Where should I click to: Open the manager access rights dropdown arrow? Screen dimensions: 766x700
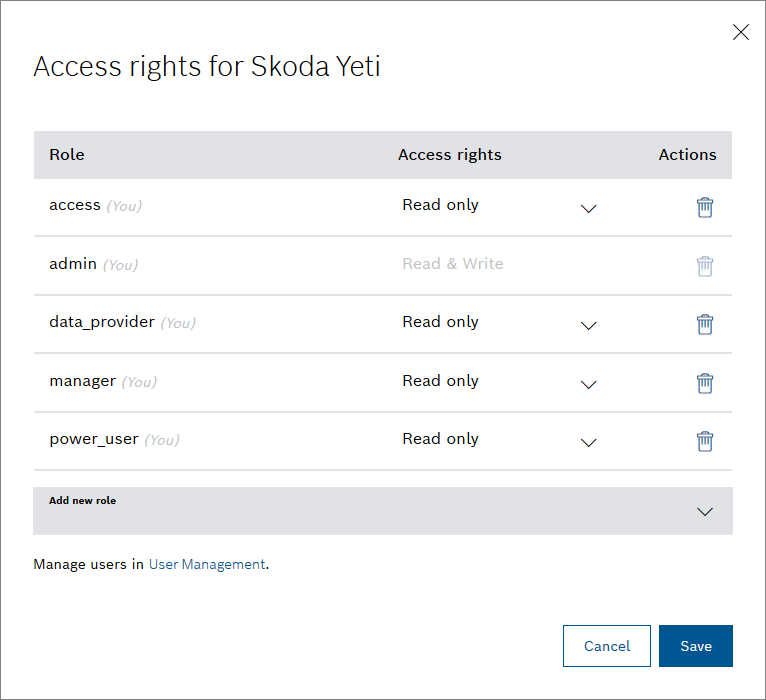[589, 385]
